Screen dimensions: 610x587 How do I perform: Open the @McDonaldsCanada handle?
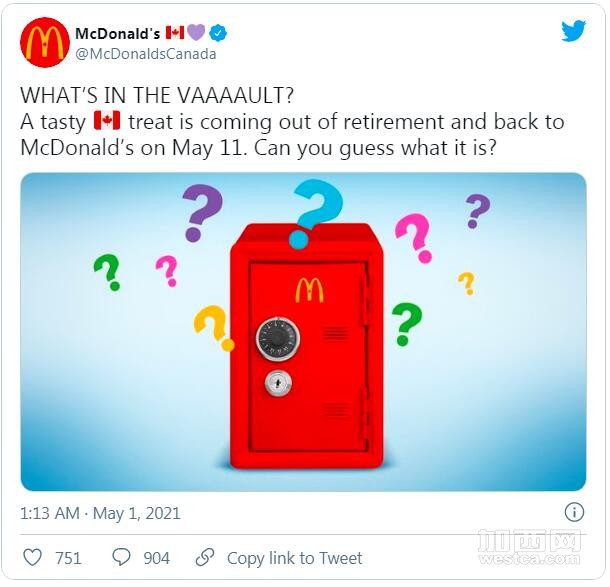[145, 54]
